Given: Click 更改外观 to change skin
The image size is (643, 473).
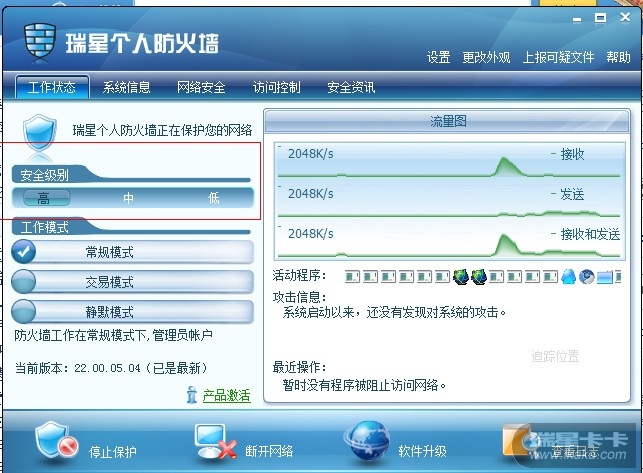Looking at the screenshot, I should tap(486, 57).
